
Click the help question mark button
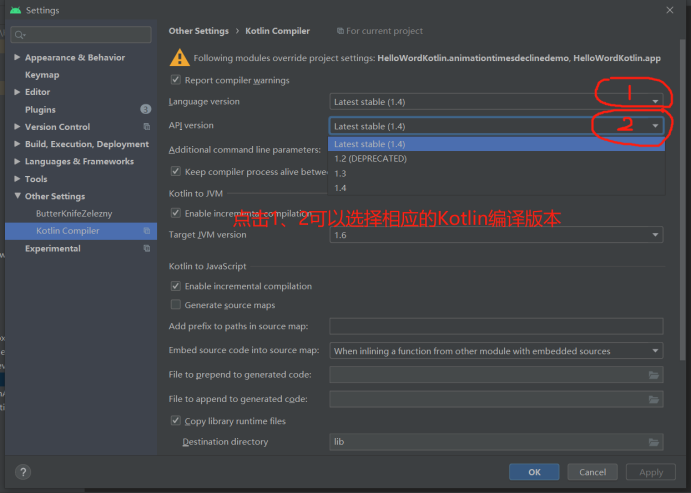(x=23, y=472)
